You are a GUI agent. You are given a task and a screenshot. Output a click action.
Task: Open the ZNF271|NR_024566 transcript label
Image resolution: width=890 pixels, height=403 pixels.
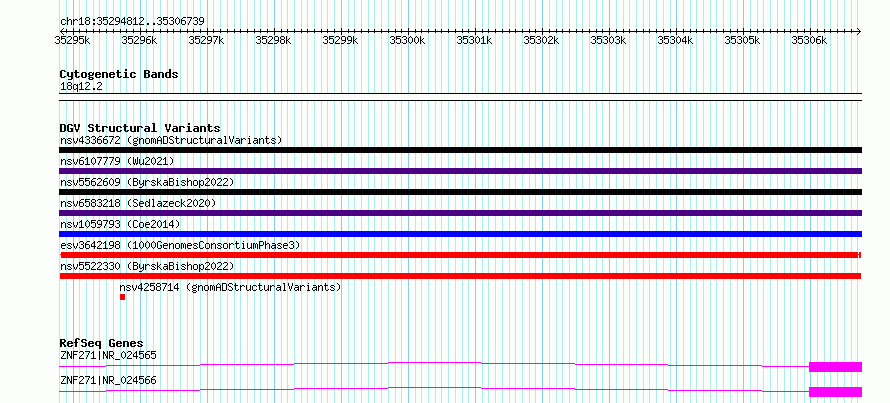[x=108, y=380]
